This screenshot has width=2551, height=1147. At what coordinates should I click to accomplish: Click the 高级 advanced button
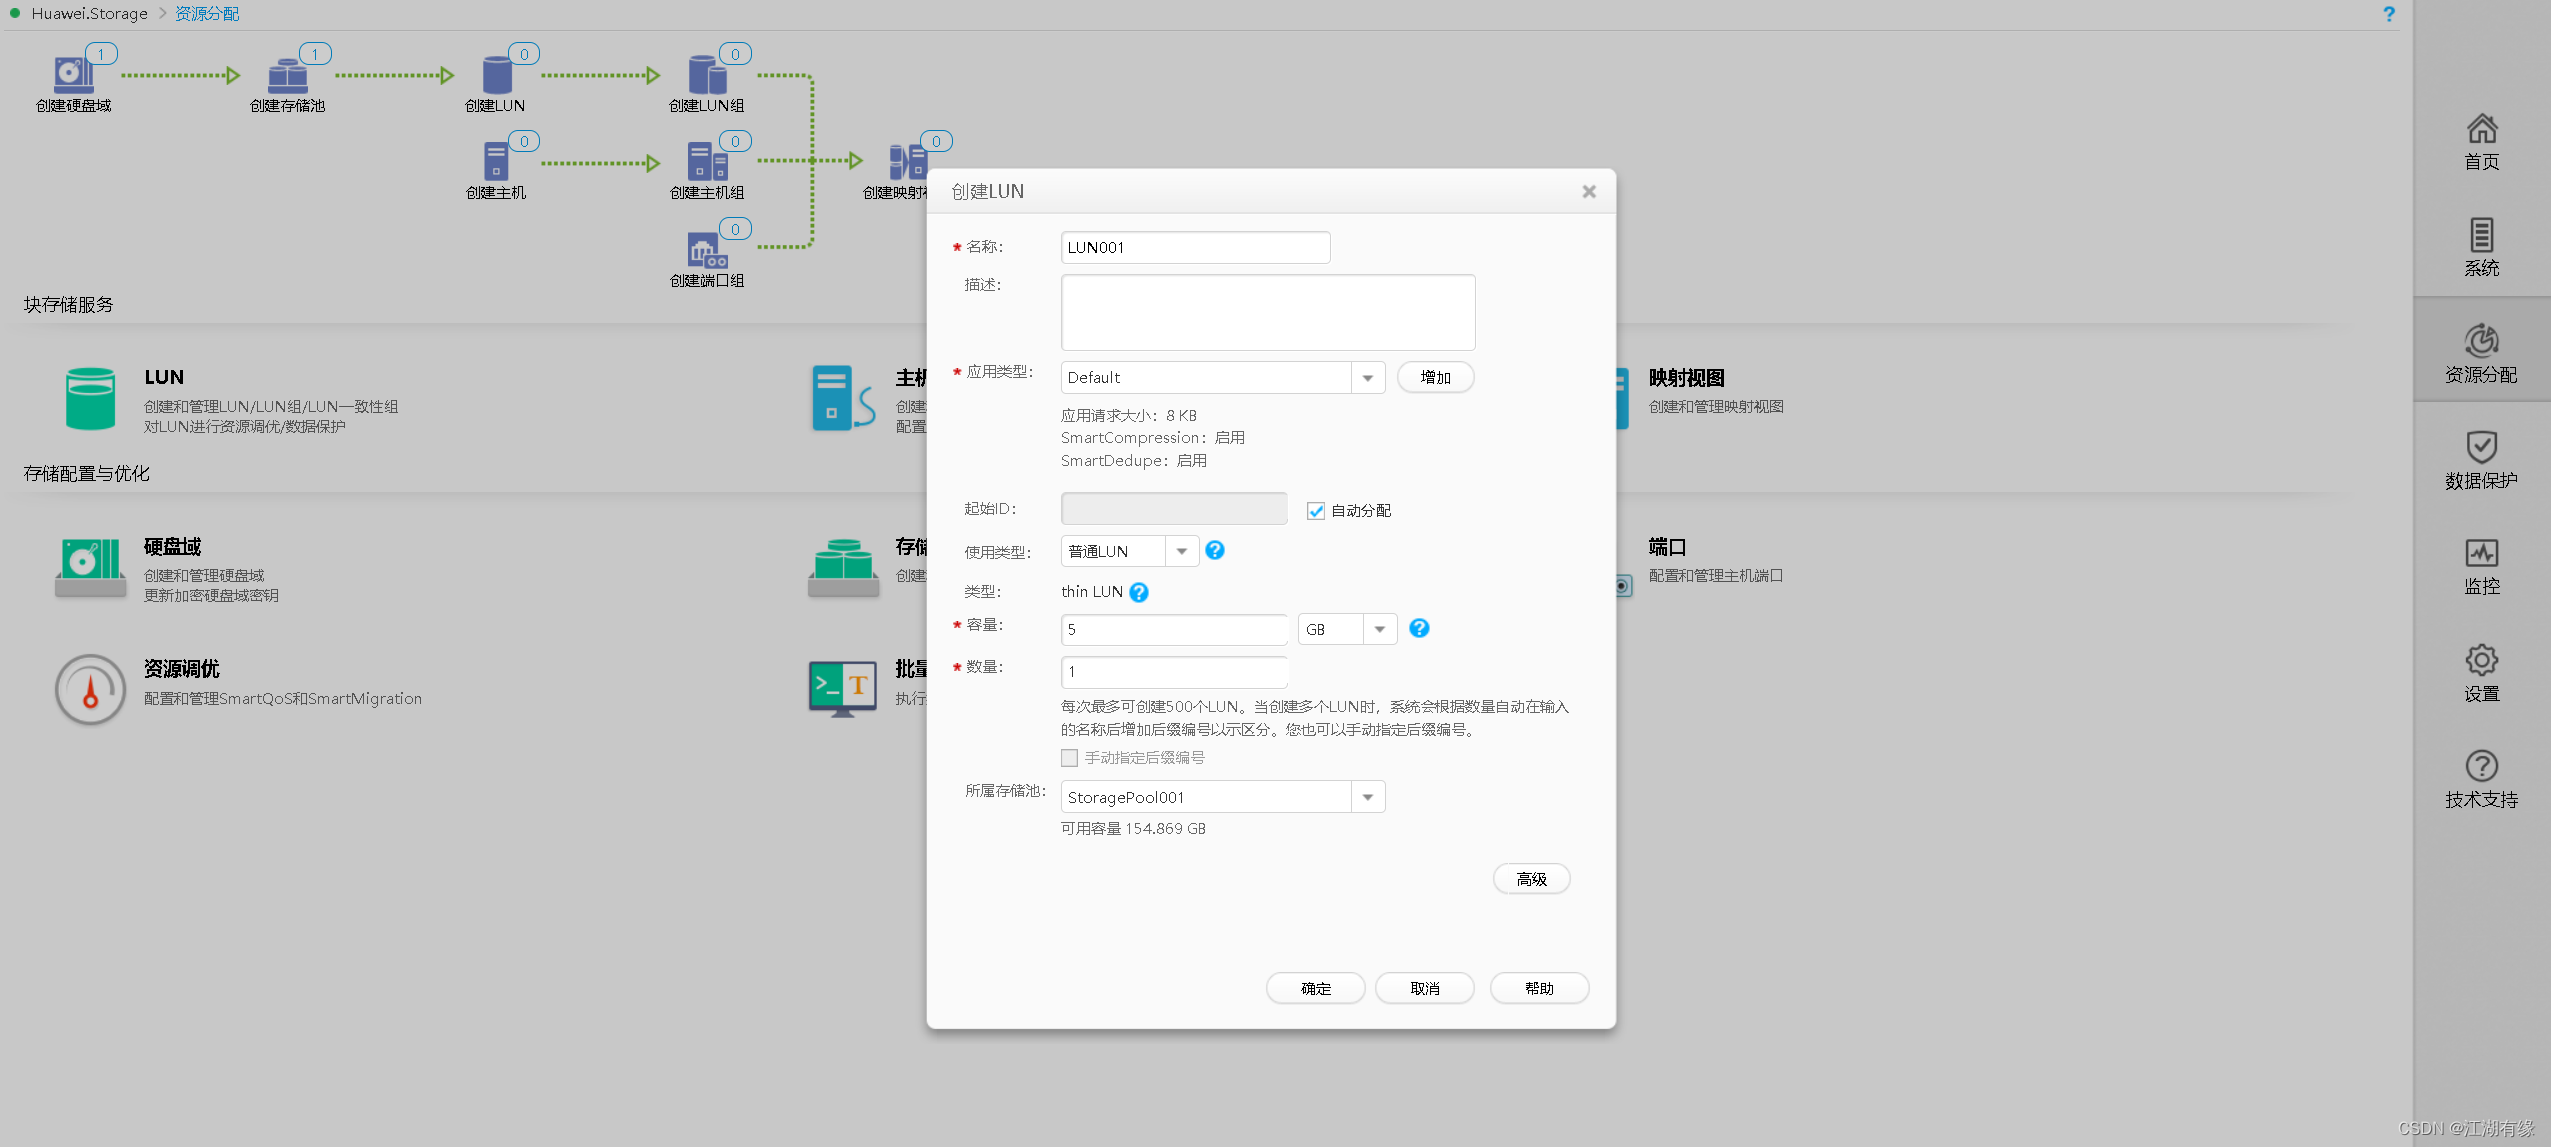point(1531,879)
